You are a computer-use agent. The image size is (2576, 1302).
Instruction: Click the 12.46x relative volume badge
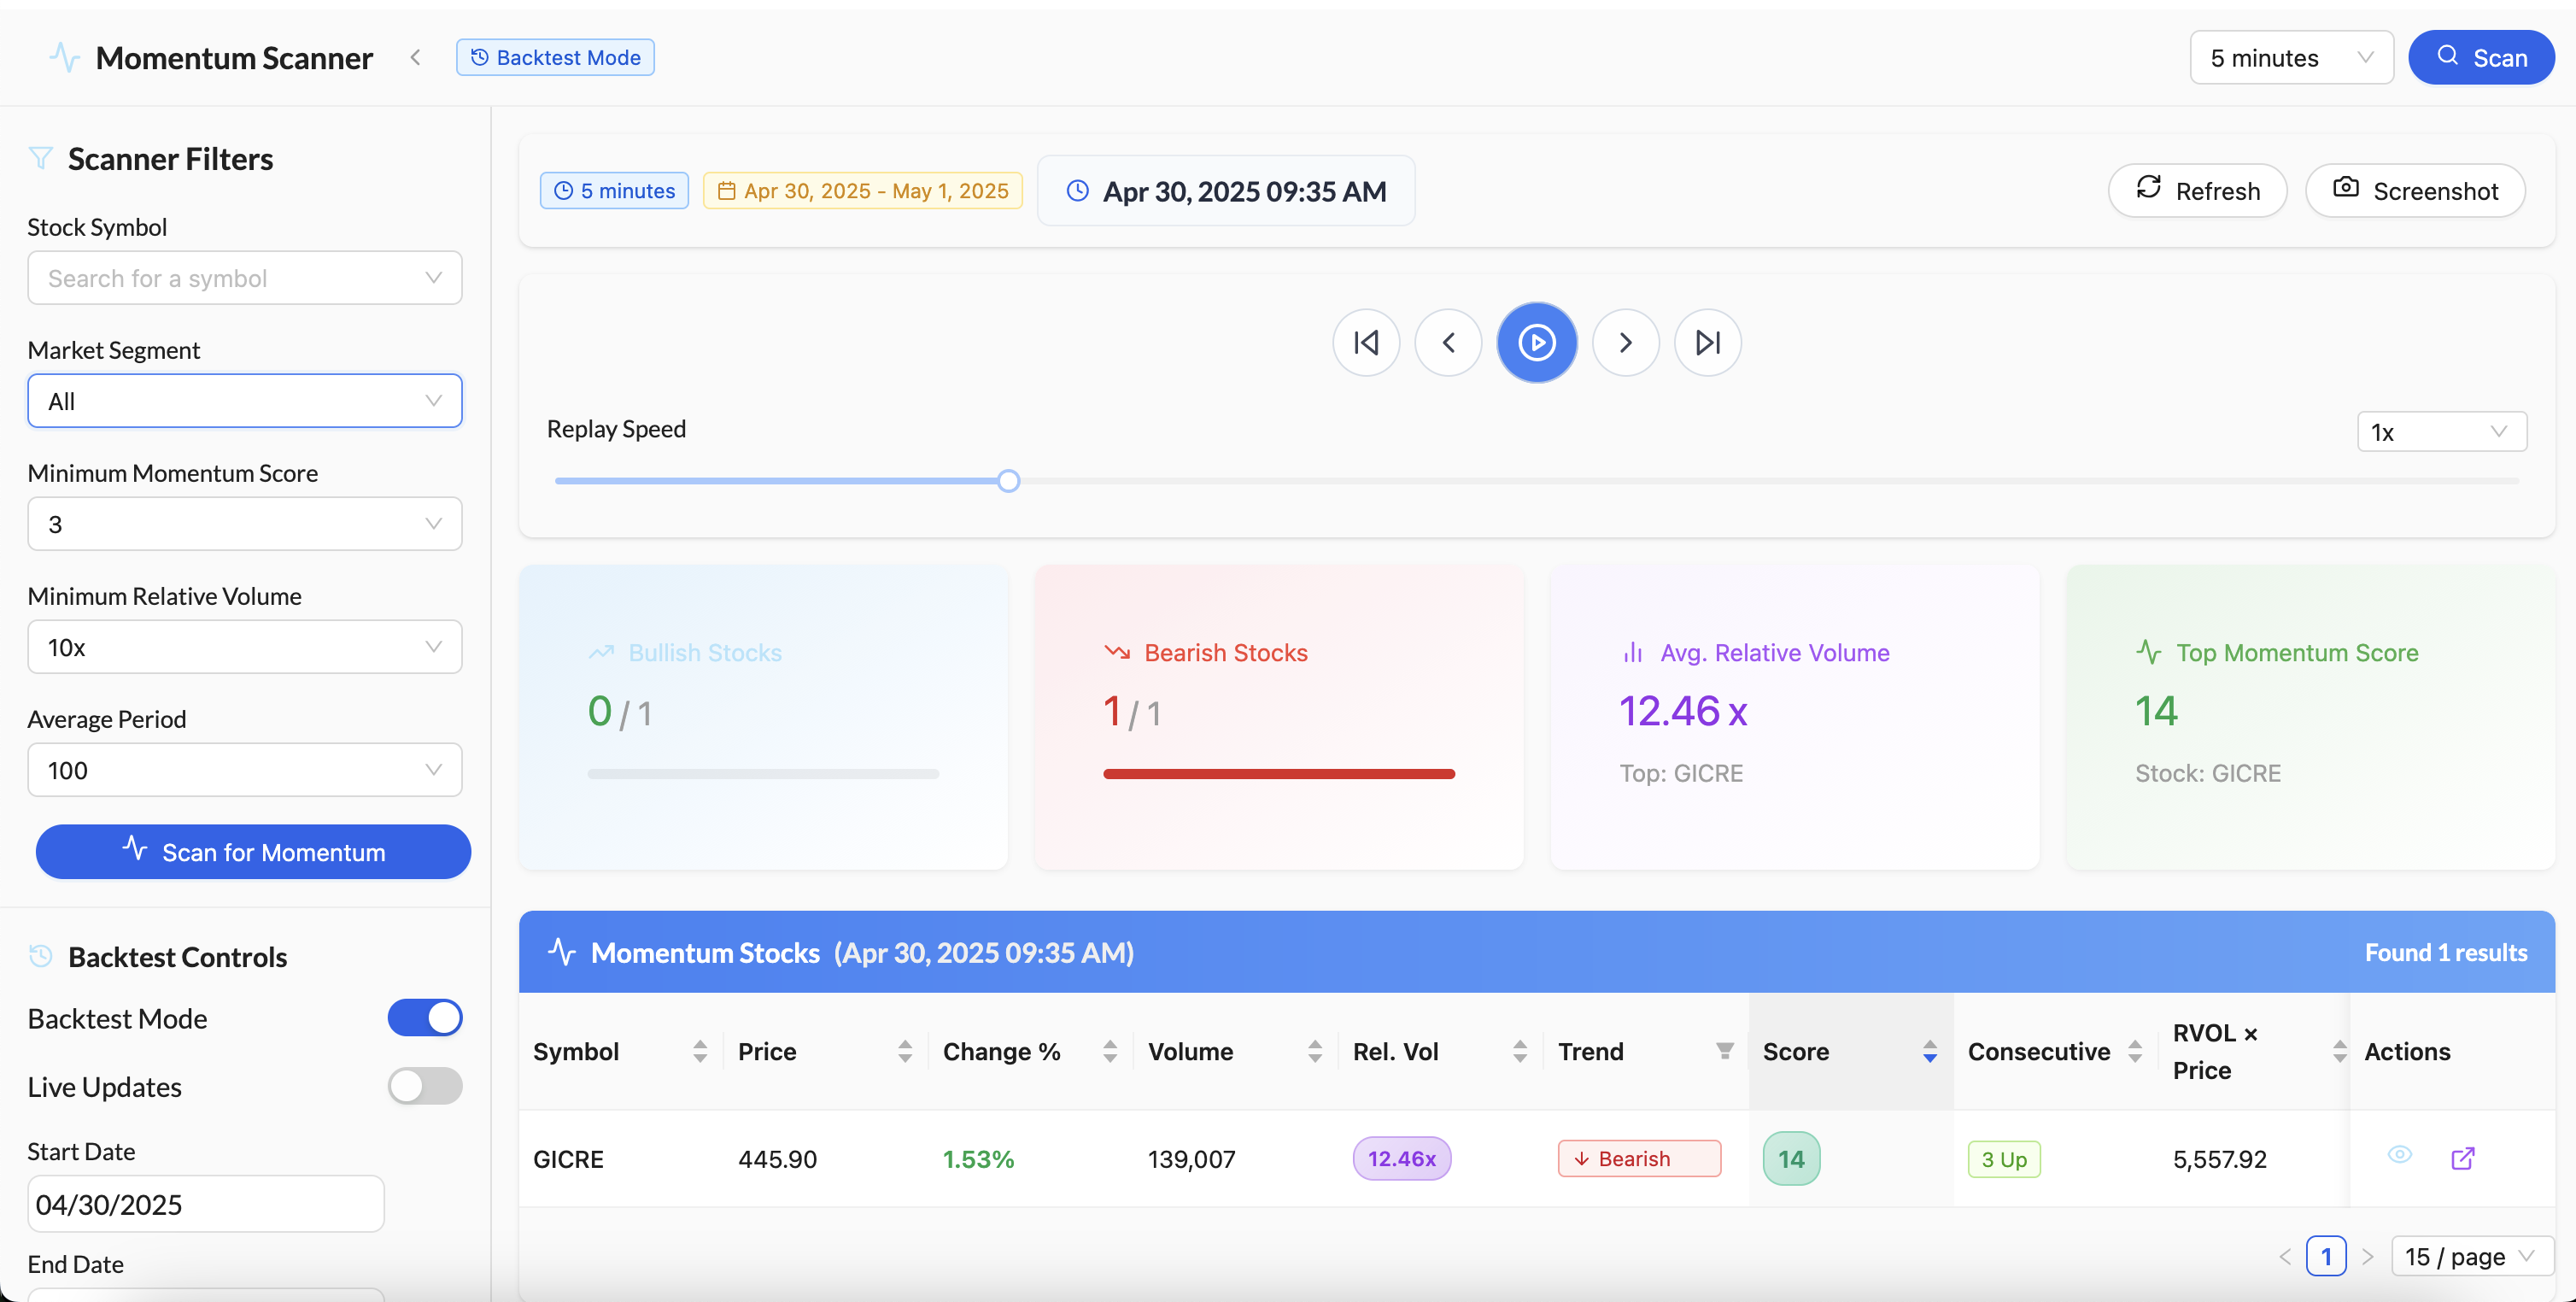coord(1401,1158)
